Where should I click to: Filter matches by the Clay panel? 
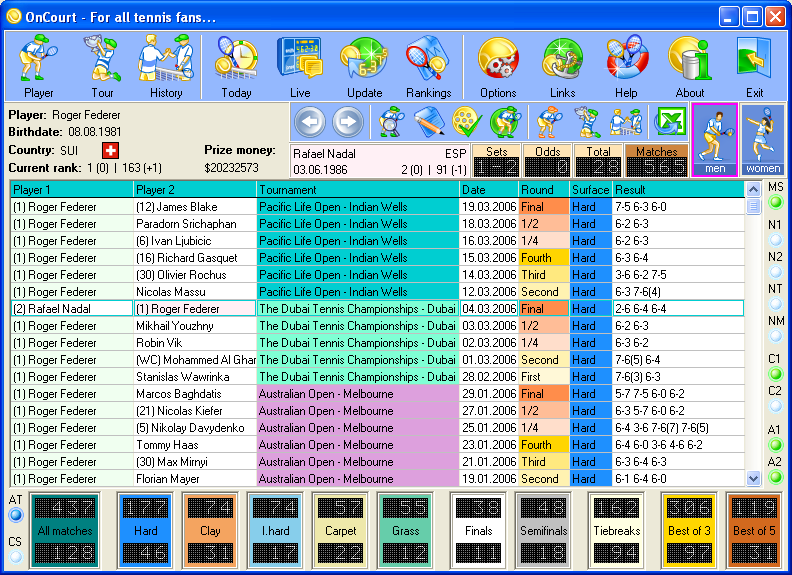click(x=210, y=531)
